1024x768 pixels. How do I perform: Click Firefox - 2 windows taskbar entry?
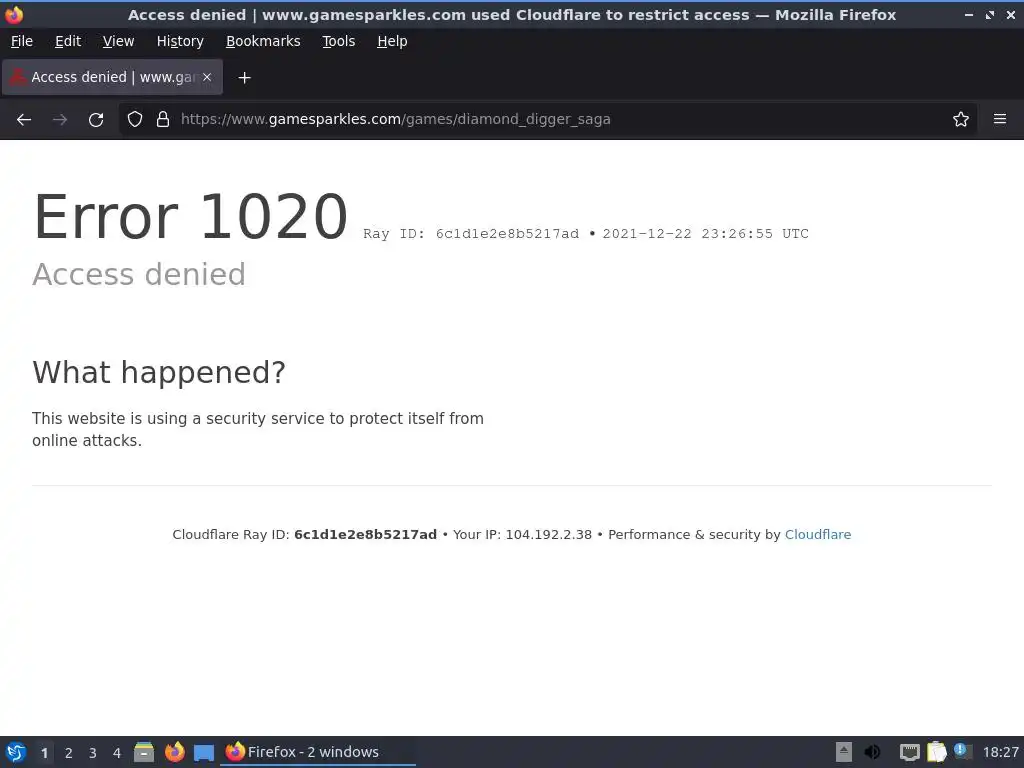click(319, 752)
